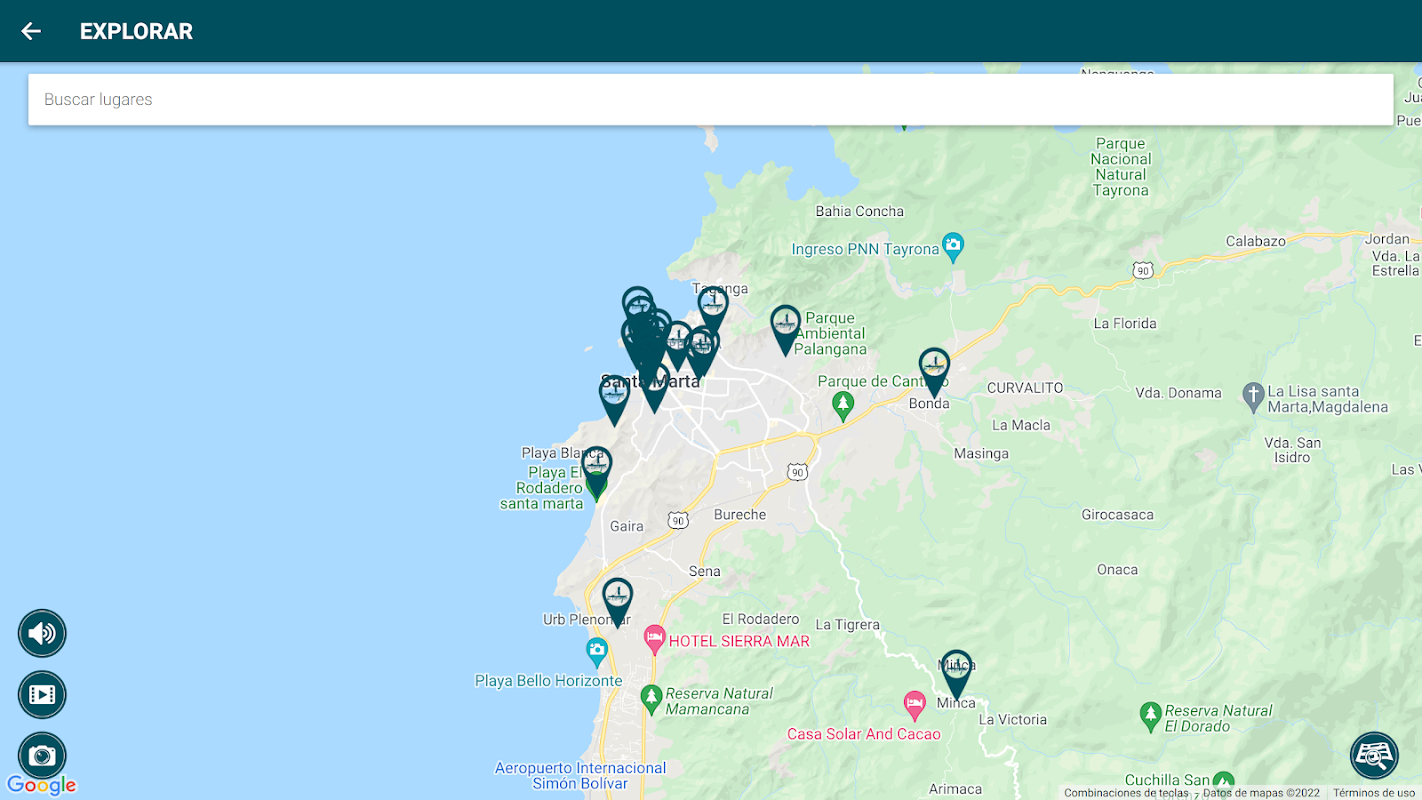Click the Buscar lugares search field

tap(711, 100)
